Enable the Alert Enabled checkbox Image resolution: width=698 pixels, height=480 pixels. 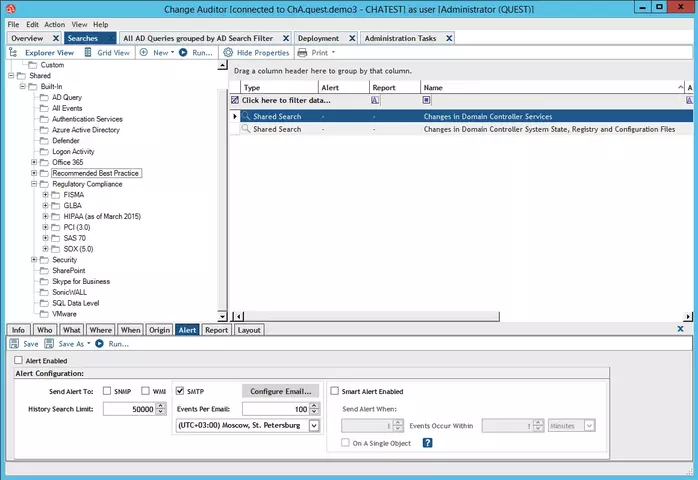(x=18, y=360)
